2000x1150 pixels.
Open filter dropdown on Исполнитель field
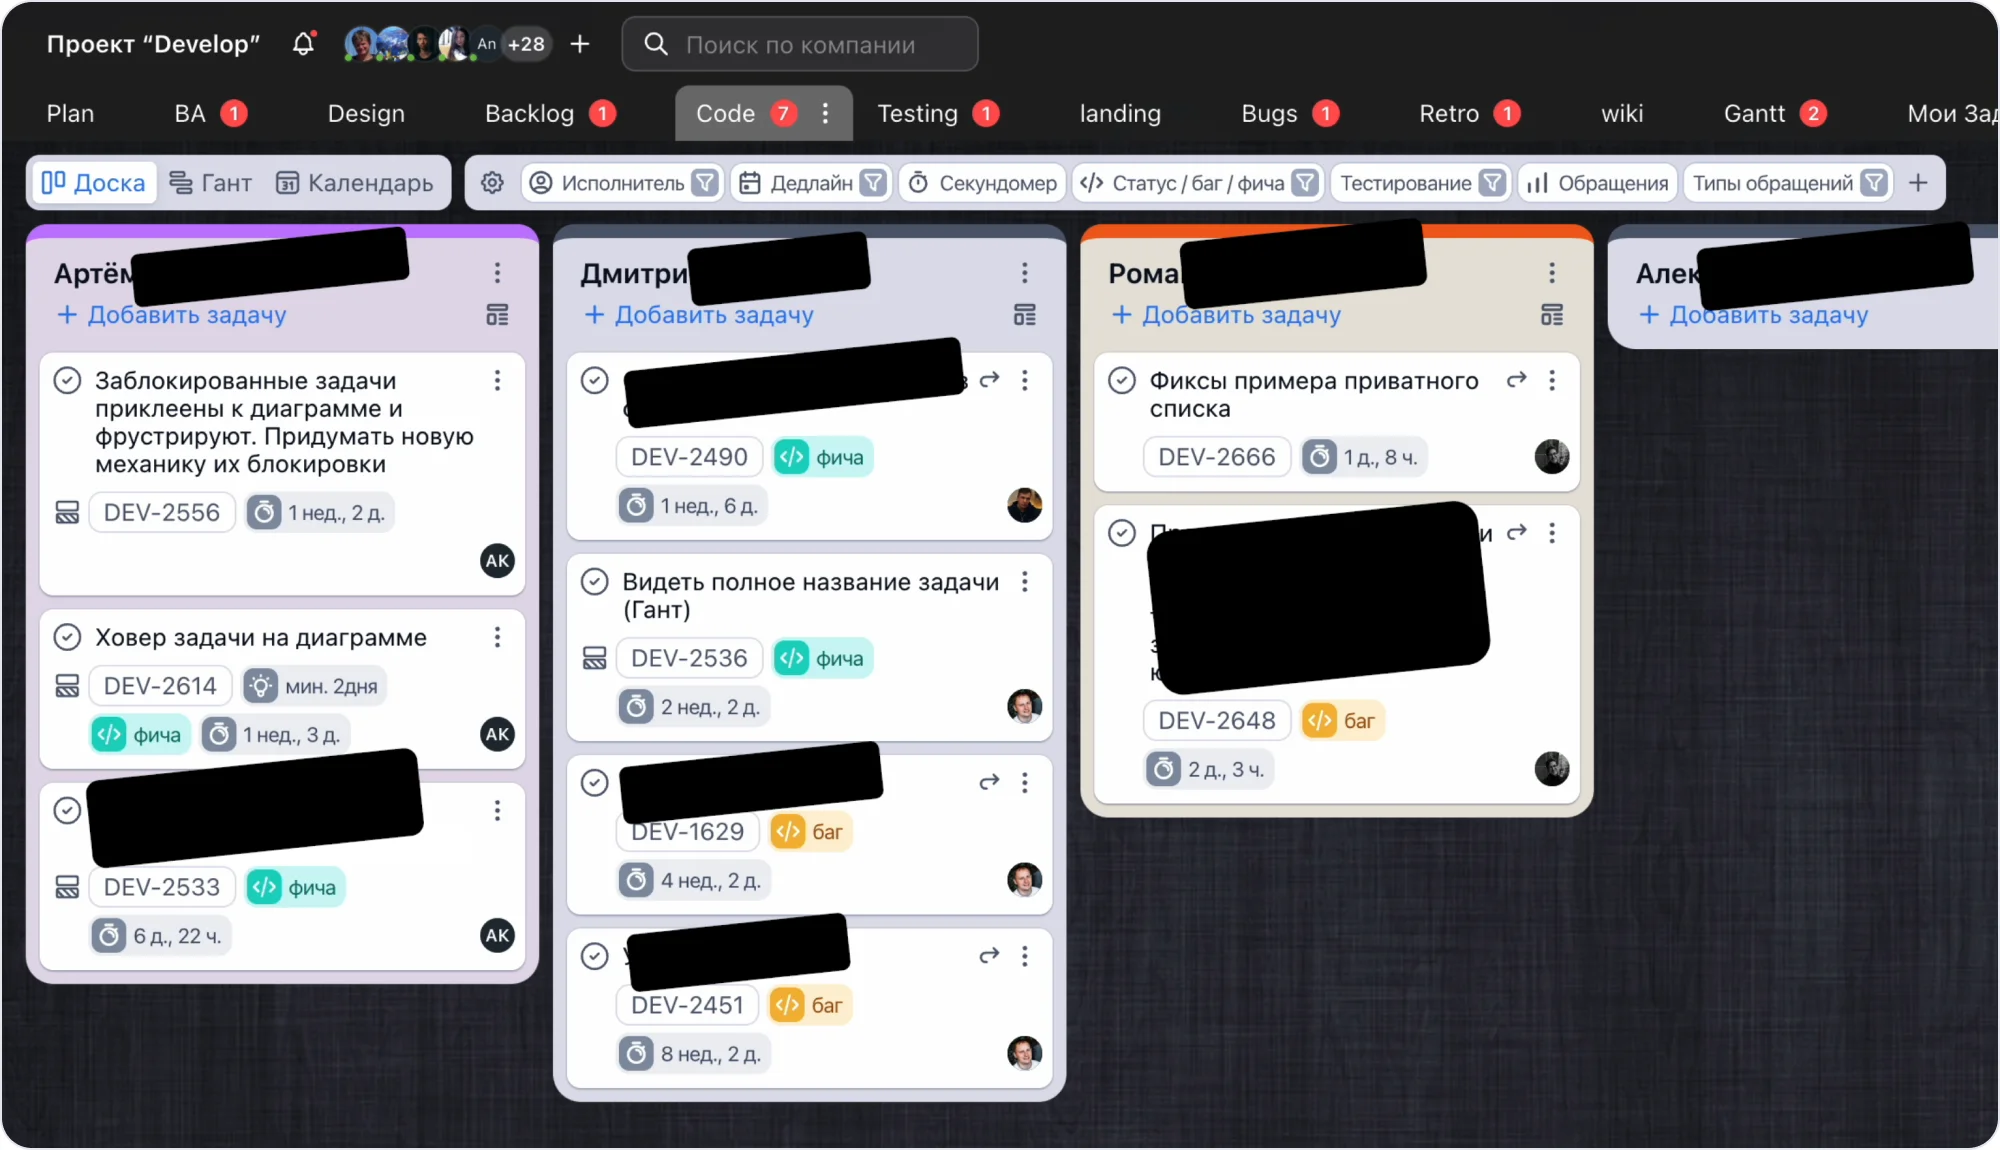pyautogui.click(x=706, y=183)
